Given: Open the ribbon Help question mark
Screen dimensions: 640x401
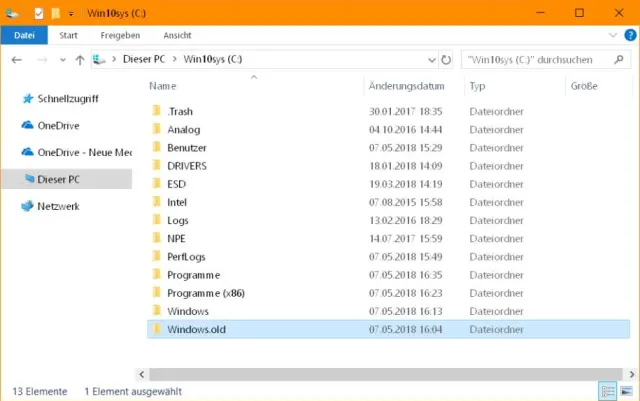Looking at the screenshot, I should (x=629, y=34).
